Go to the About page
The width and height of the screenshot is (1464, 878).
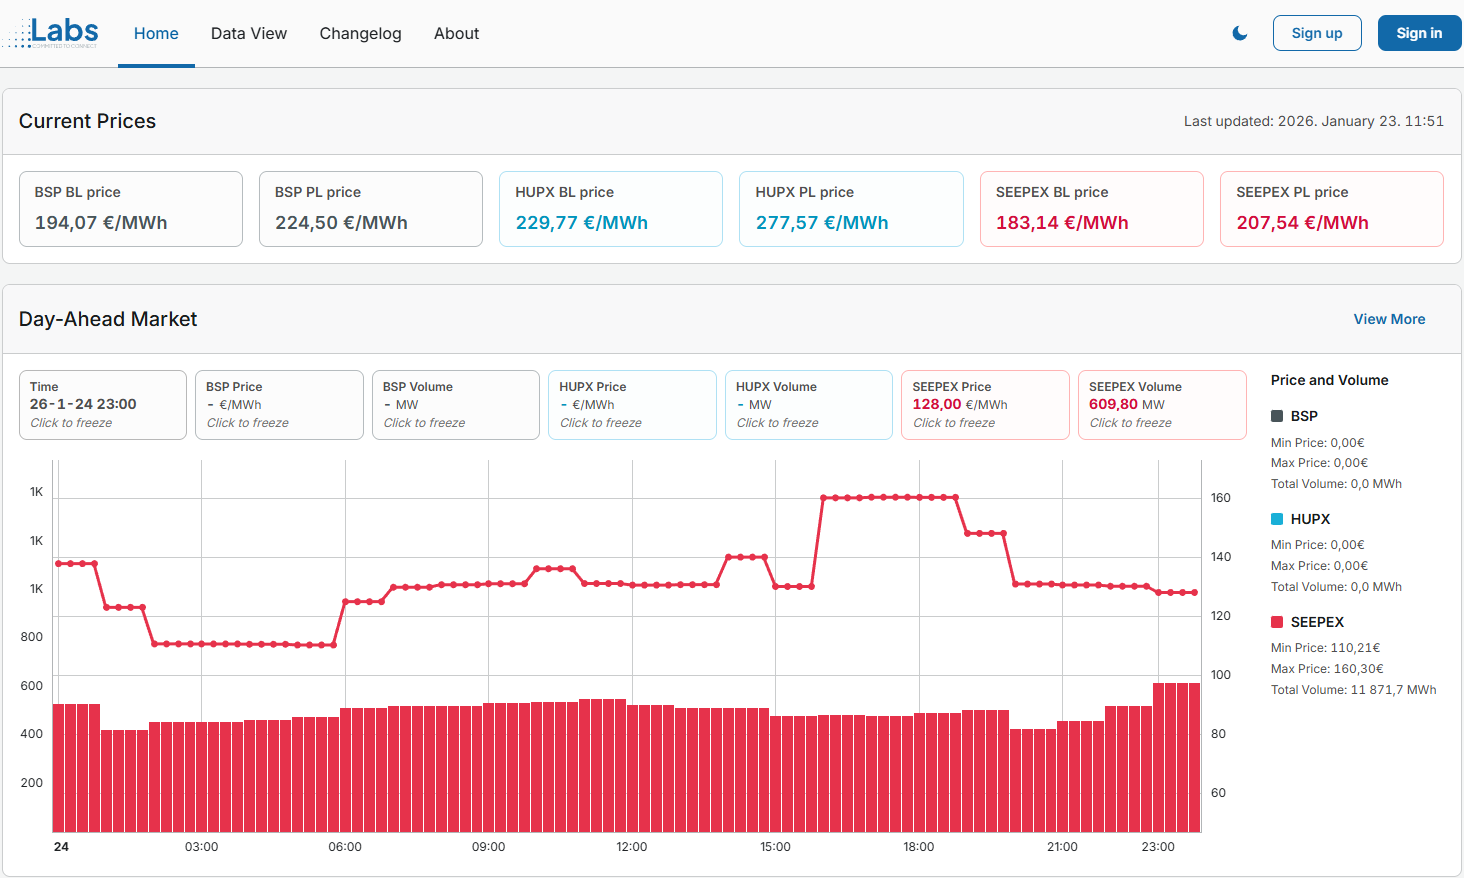pyautogui.click(x=456, y=33)
